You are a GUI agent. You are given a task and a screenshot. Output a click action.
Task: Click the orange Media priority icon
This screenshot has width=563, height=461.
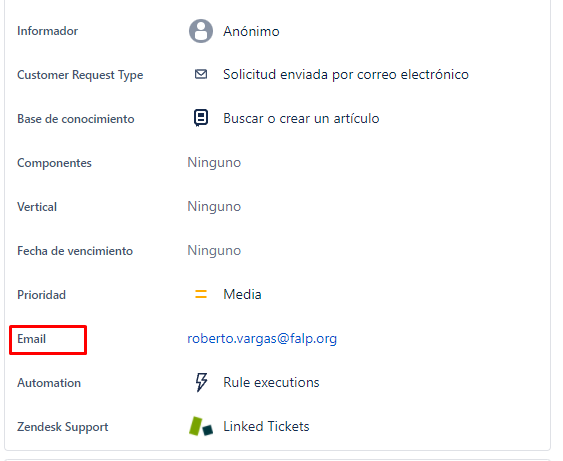click(x=201, y=294)
